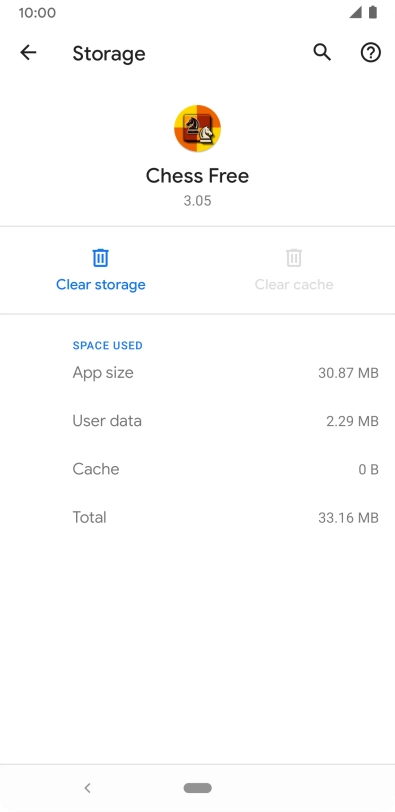Tap the SPACE USED section header
Viewport: 395px width, 812px height.
coord(107,345)
